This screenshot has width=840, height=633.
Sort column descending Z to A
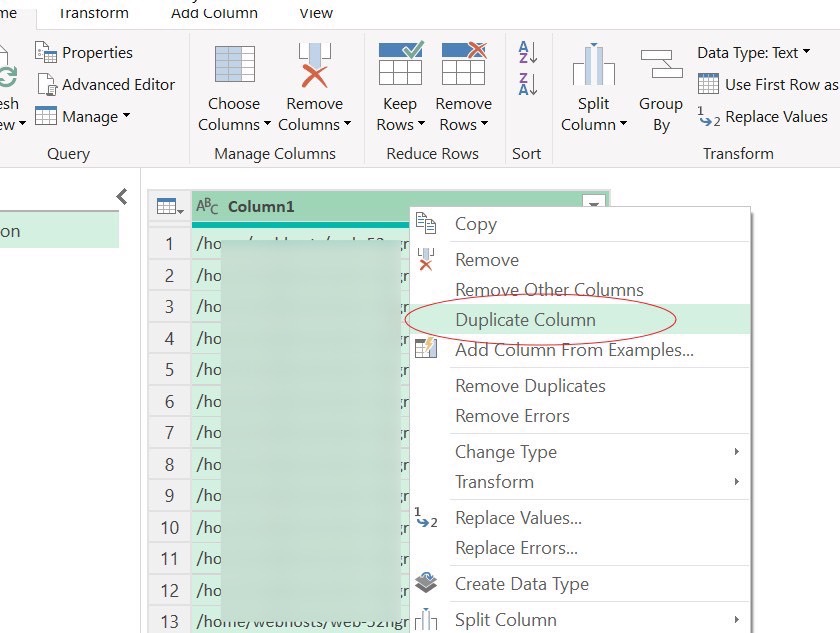click(528, 84)
